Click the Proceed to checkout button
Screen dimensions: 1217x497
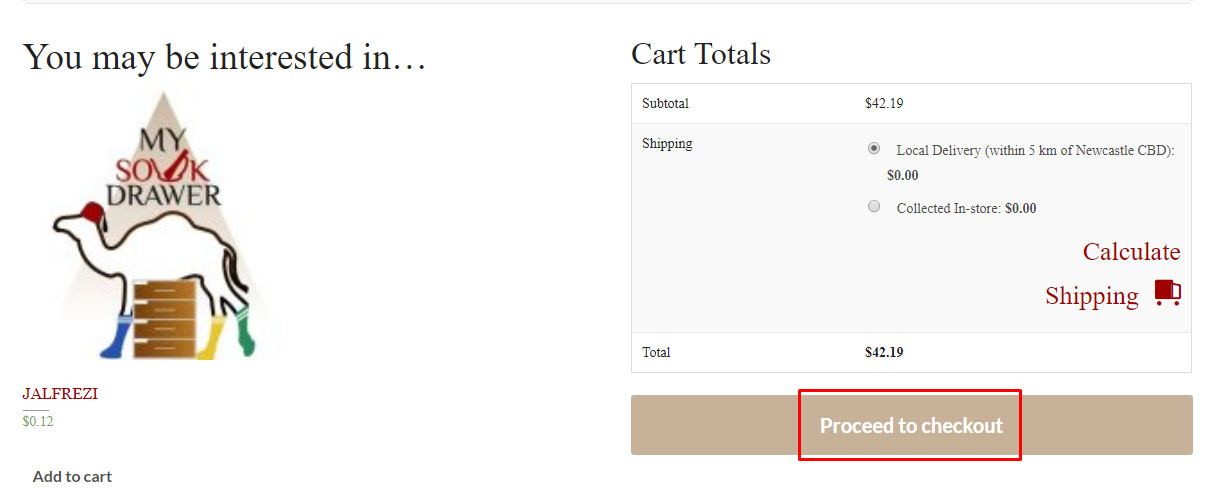pyautogui.click(x=911, y=425)
